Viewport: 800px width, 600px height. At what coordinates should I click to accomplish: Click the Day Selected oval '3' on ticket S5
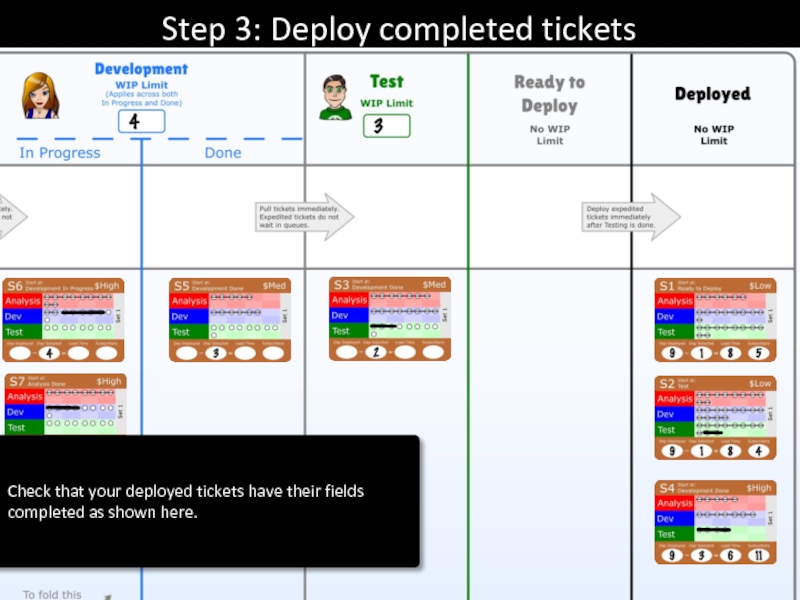(x=216, y=353)
